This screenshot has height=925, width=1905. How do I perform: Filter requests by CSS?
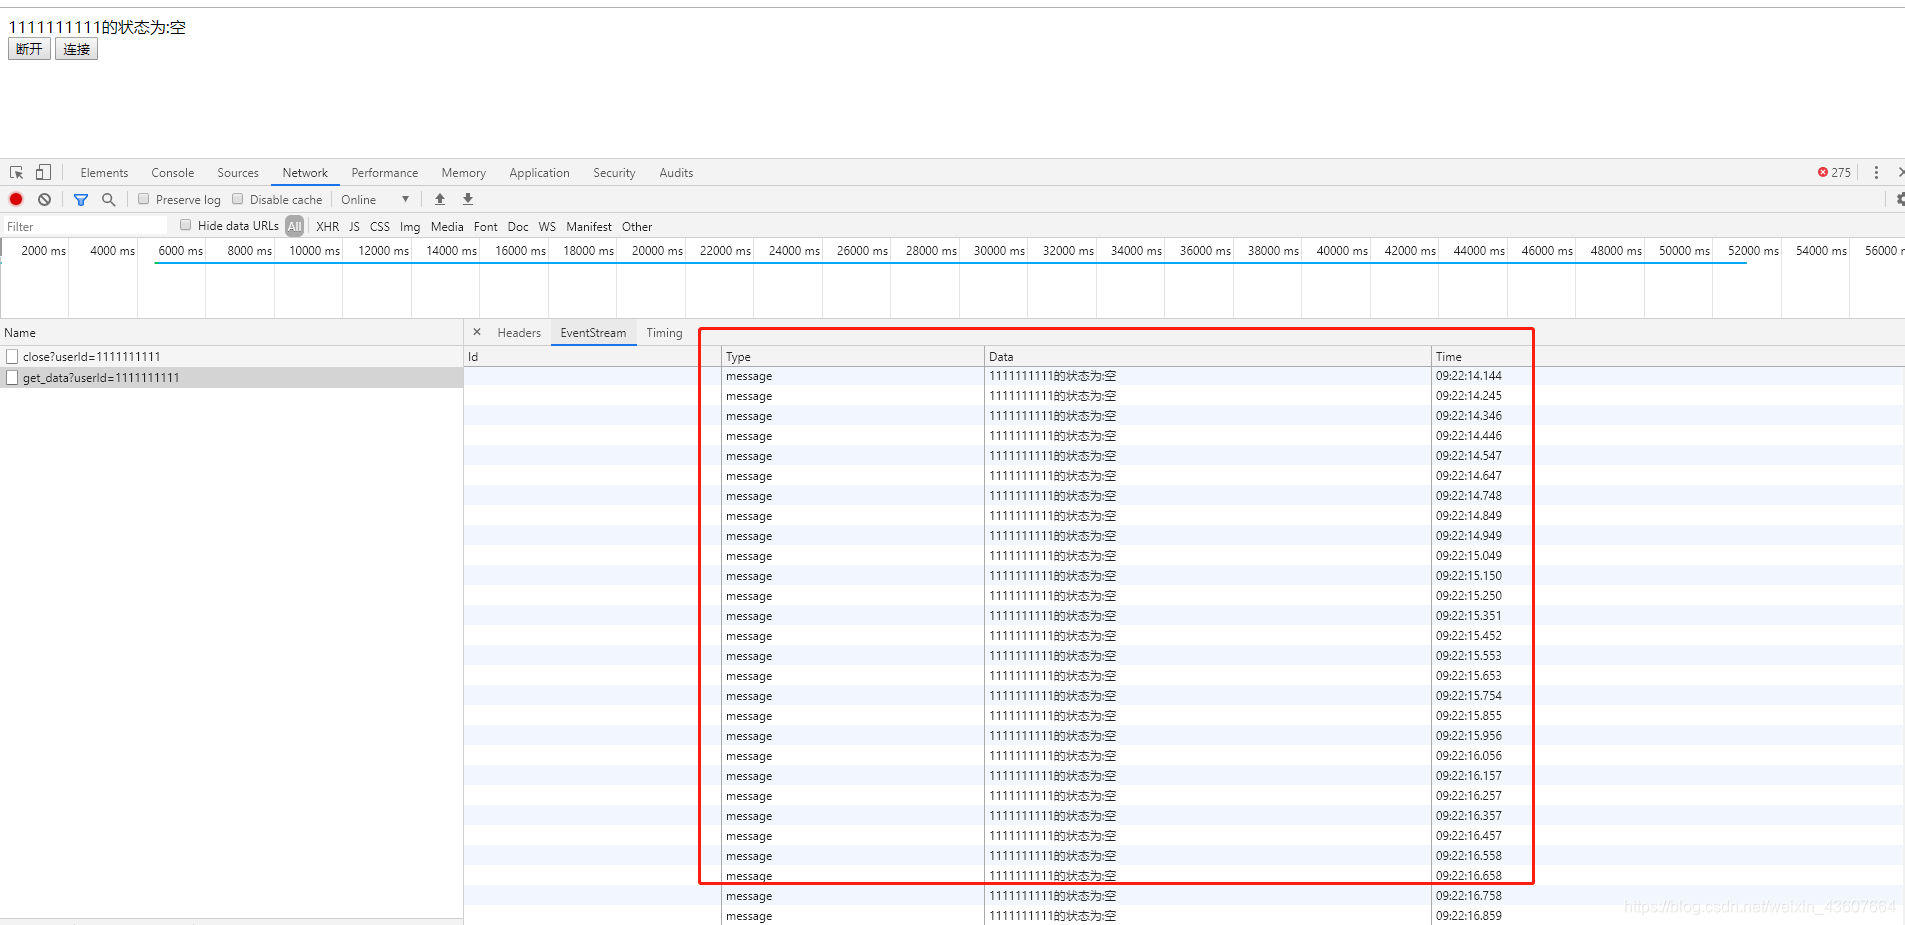pyautogui.click(x=380, y=227)
